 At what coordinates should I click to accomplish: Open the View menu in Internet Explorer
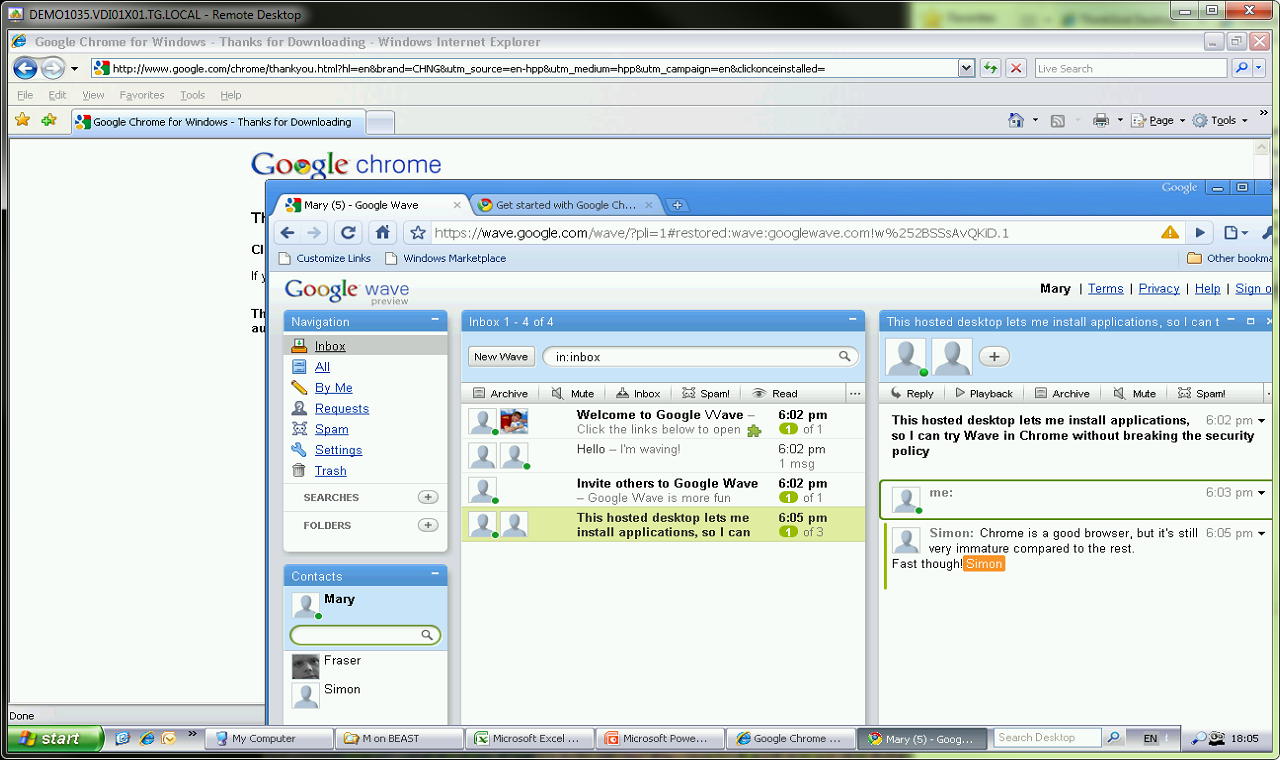click(x=93, y=95)
